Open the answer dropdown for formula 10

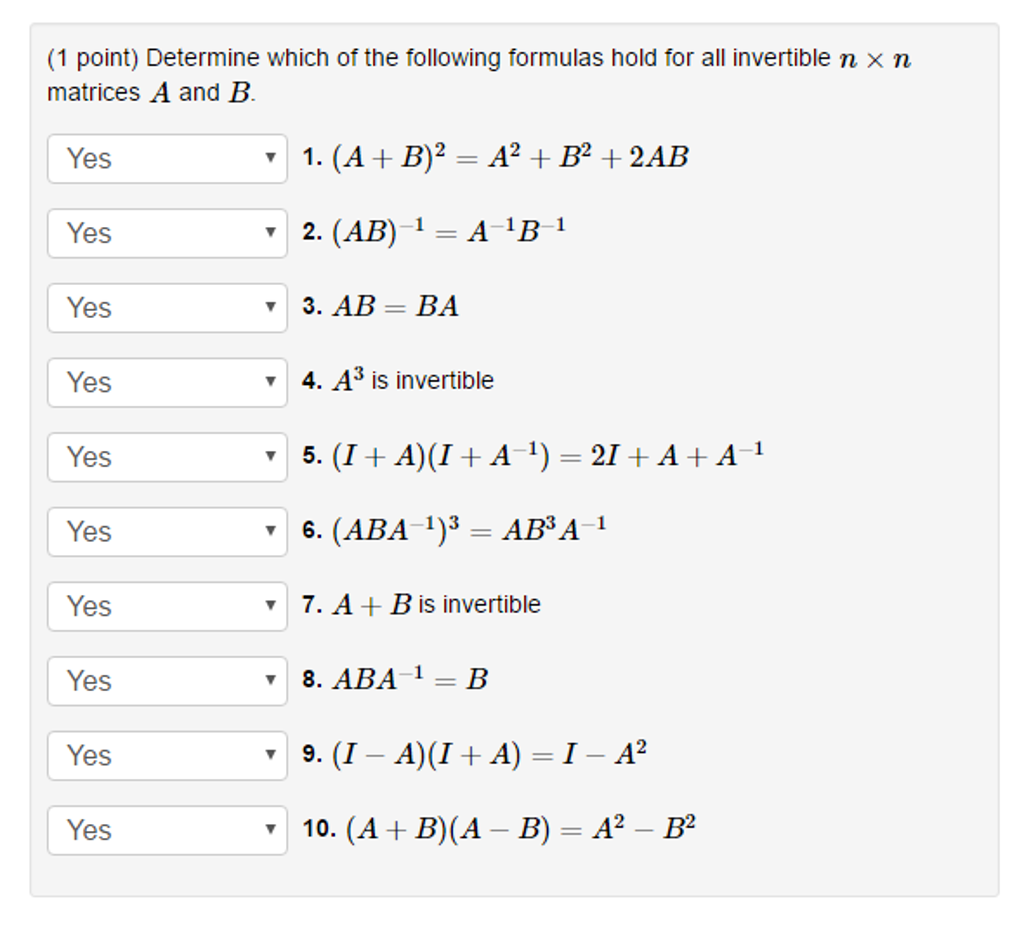(x=167, y=830)
